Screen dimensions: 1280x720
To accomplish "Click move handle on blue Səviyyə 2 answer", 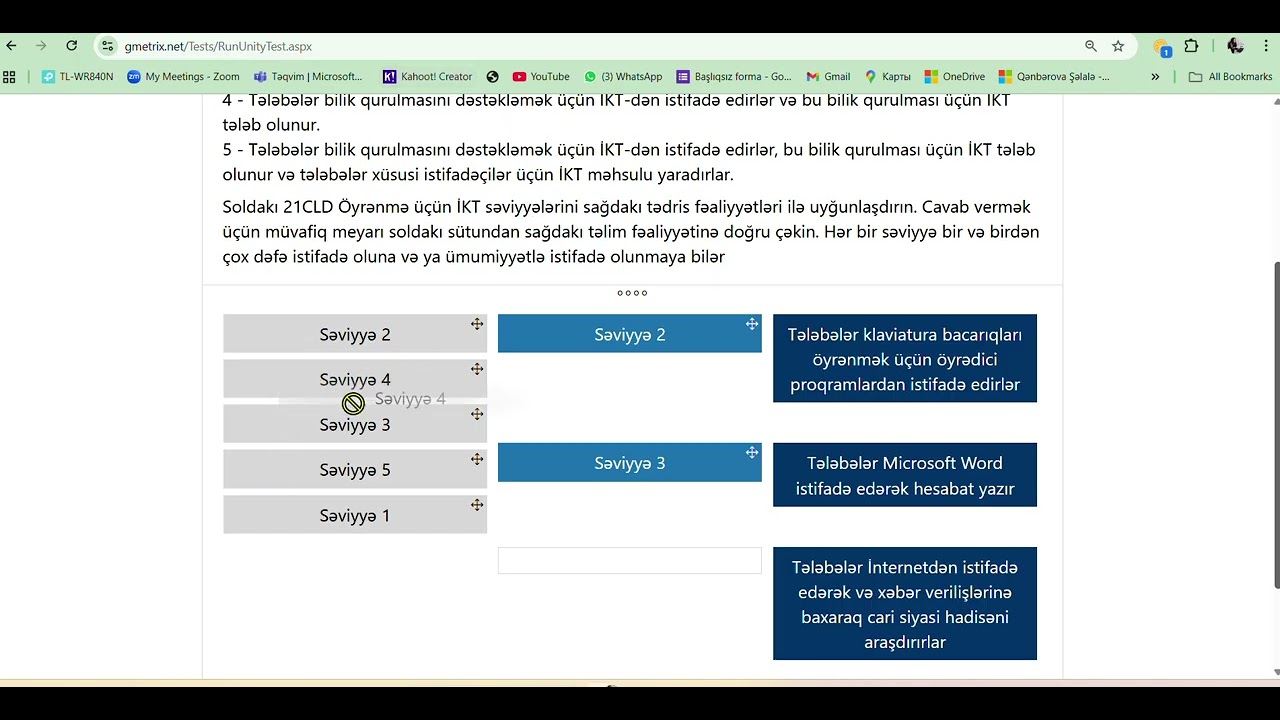I will tap(752, 324).
